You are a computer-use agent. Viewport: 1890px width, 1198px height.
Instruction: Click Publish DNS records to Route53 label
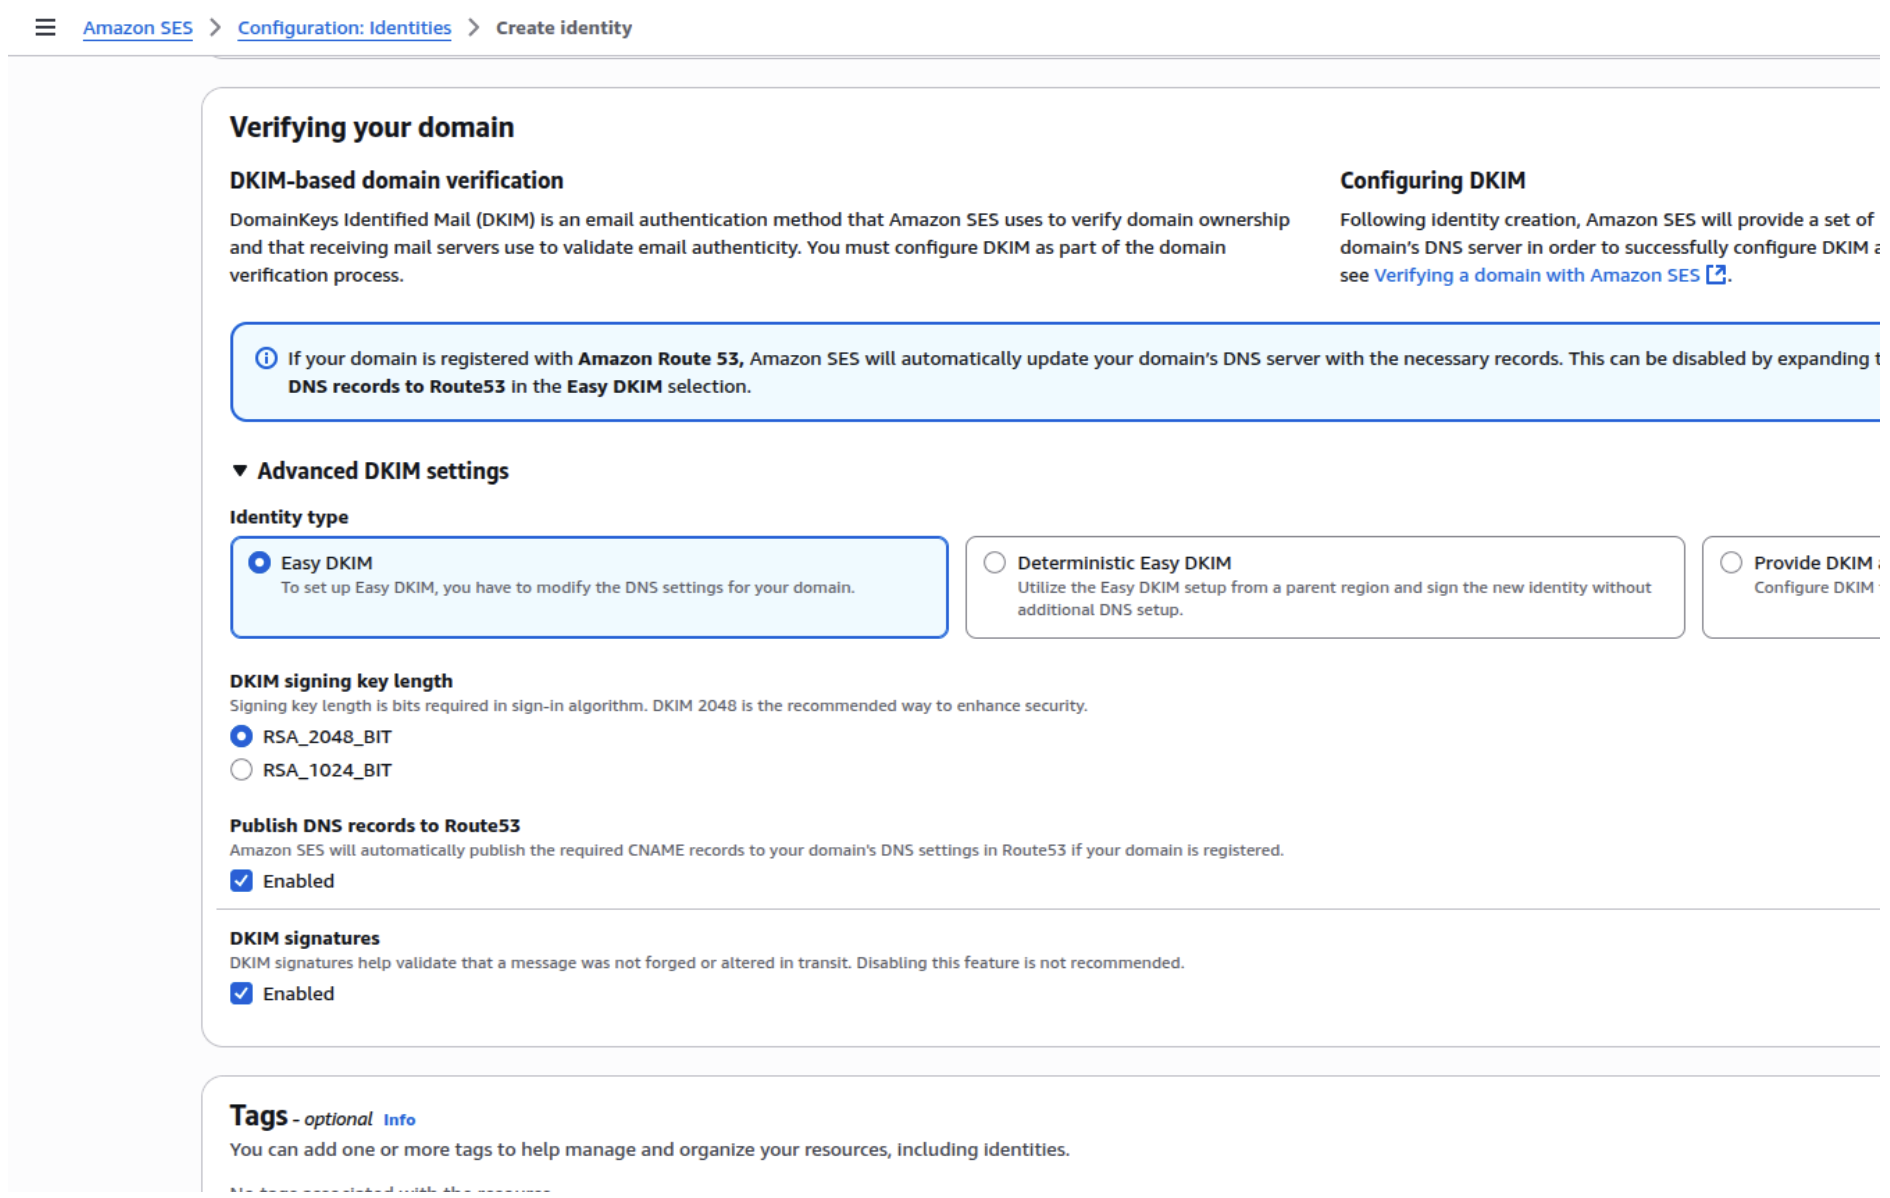click(x=375, y=826)
